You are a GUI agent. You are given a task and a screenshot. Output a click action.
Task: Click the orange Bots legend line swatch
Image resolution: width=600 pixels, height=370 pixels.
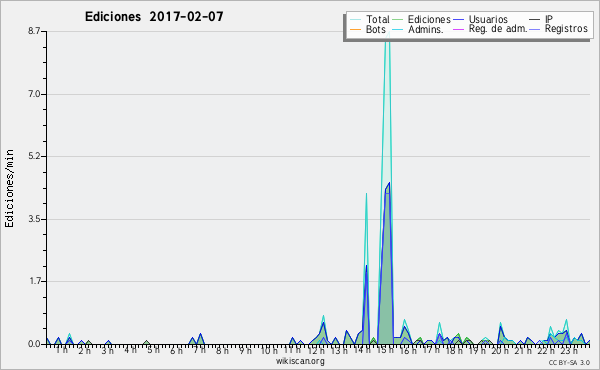(x=355, y=29)
